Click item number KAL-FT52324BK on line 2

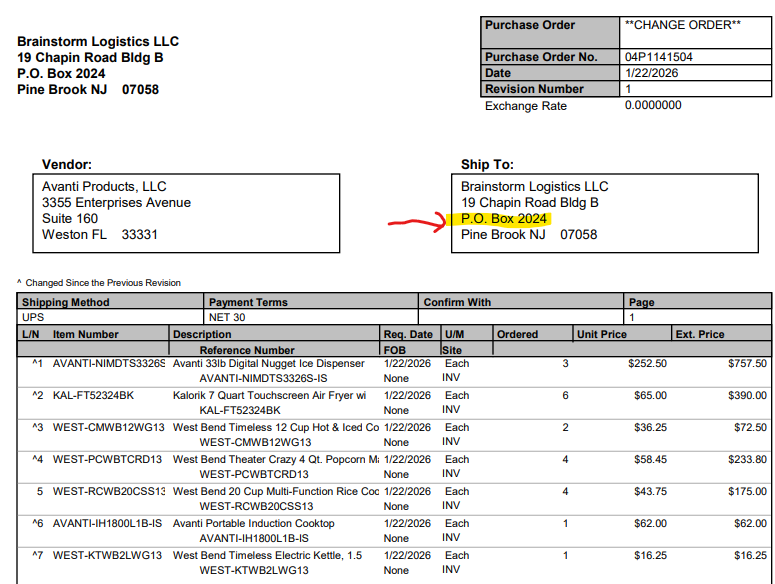pos(93,396)
